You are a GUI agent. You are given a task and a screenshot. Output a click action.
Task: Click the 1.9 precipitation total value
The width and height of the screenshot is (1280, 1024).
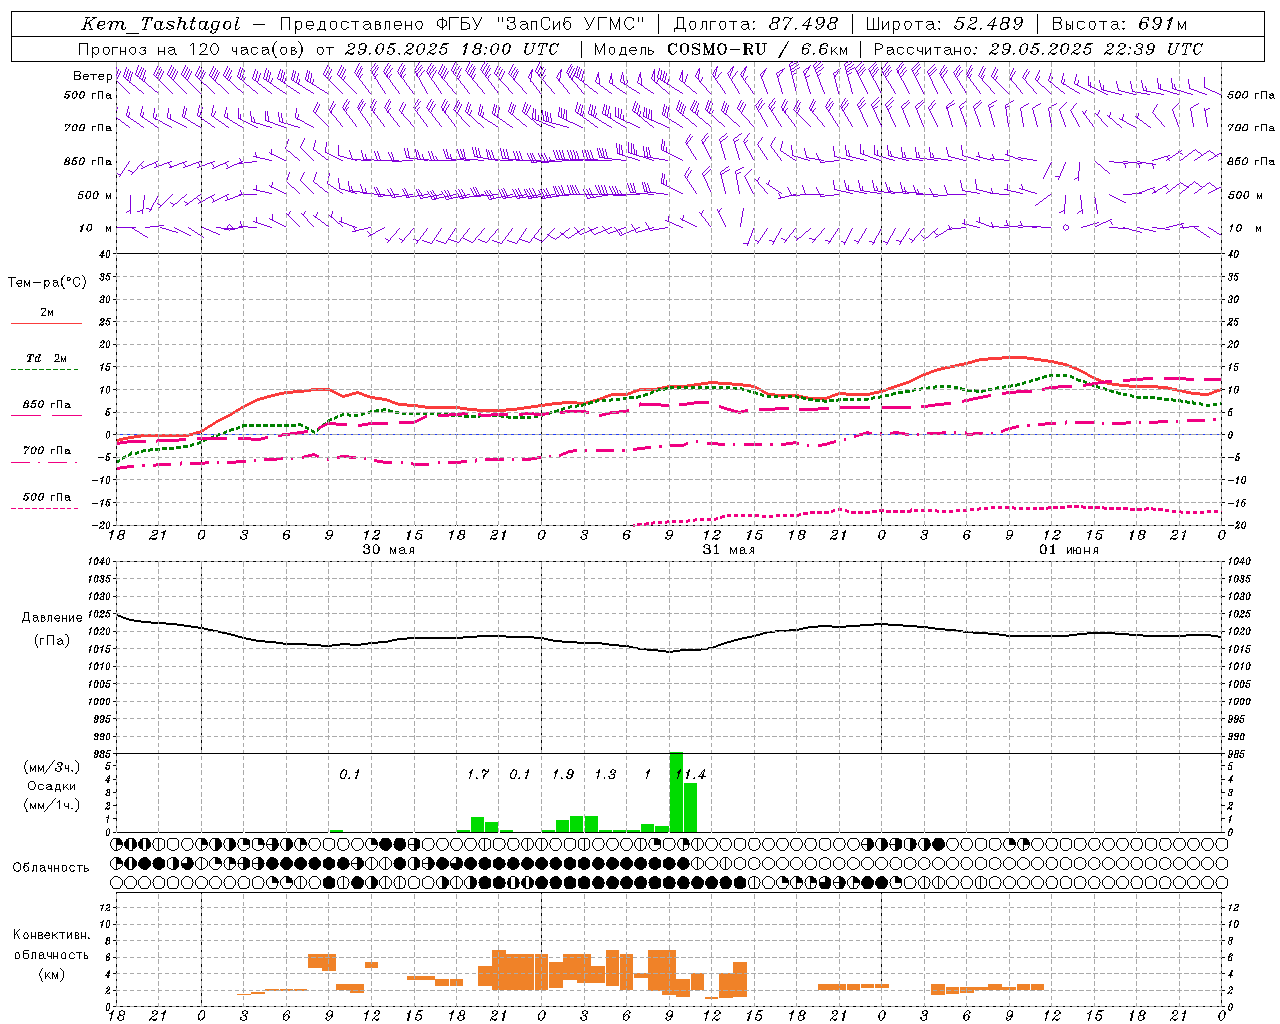[563, 775]
